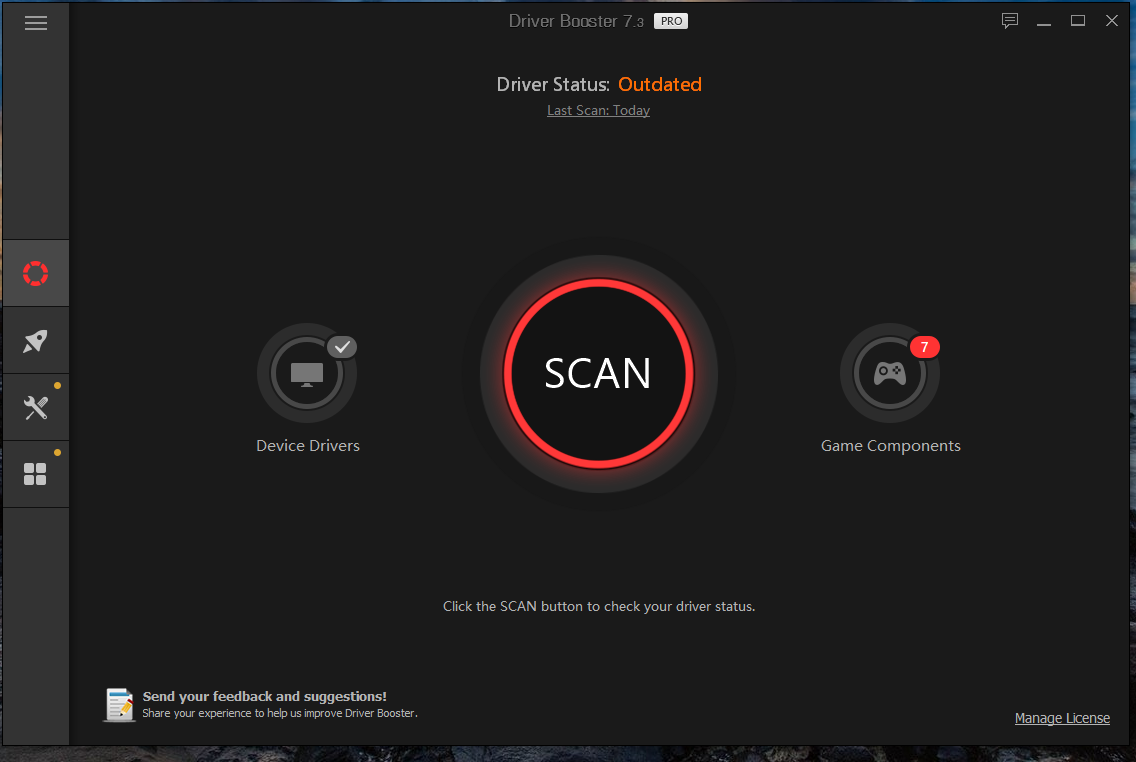Click the checkmark badge on Device Drivers
1136x762 pixels.
[x=342, y=347]
